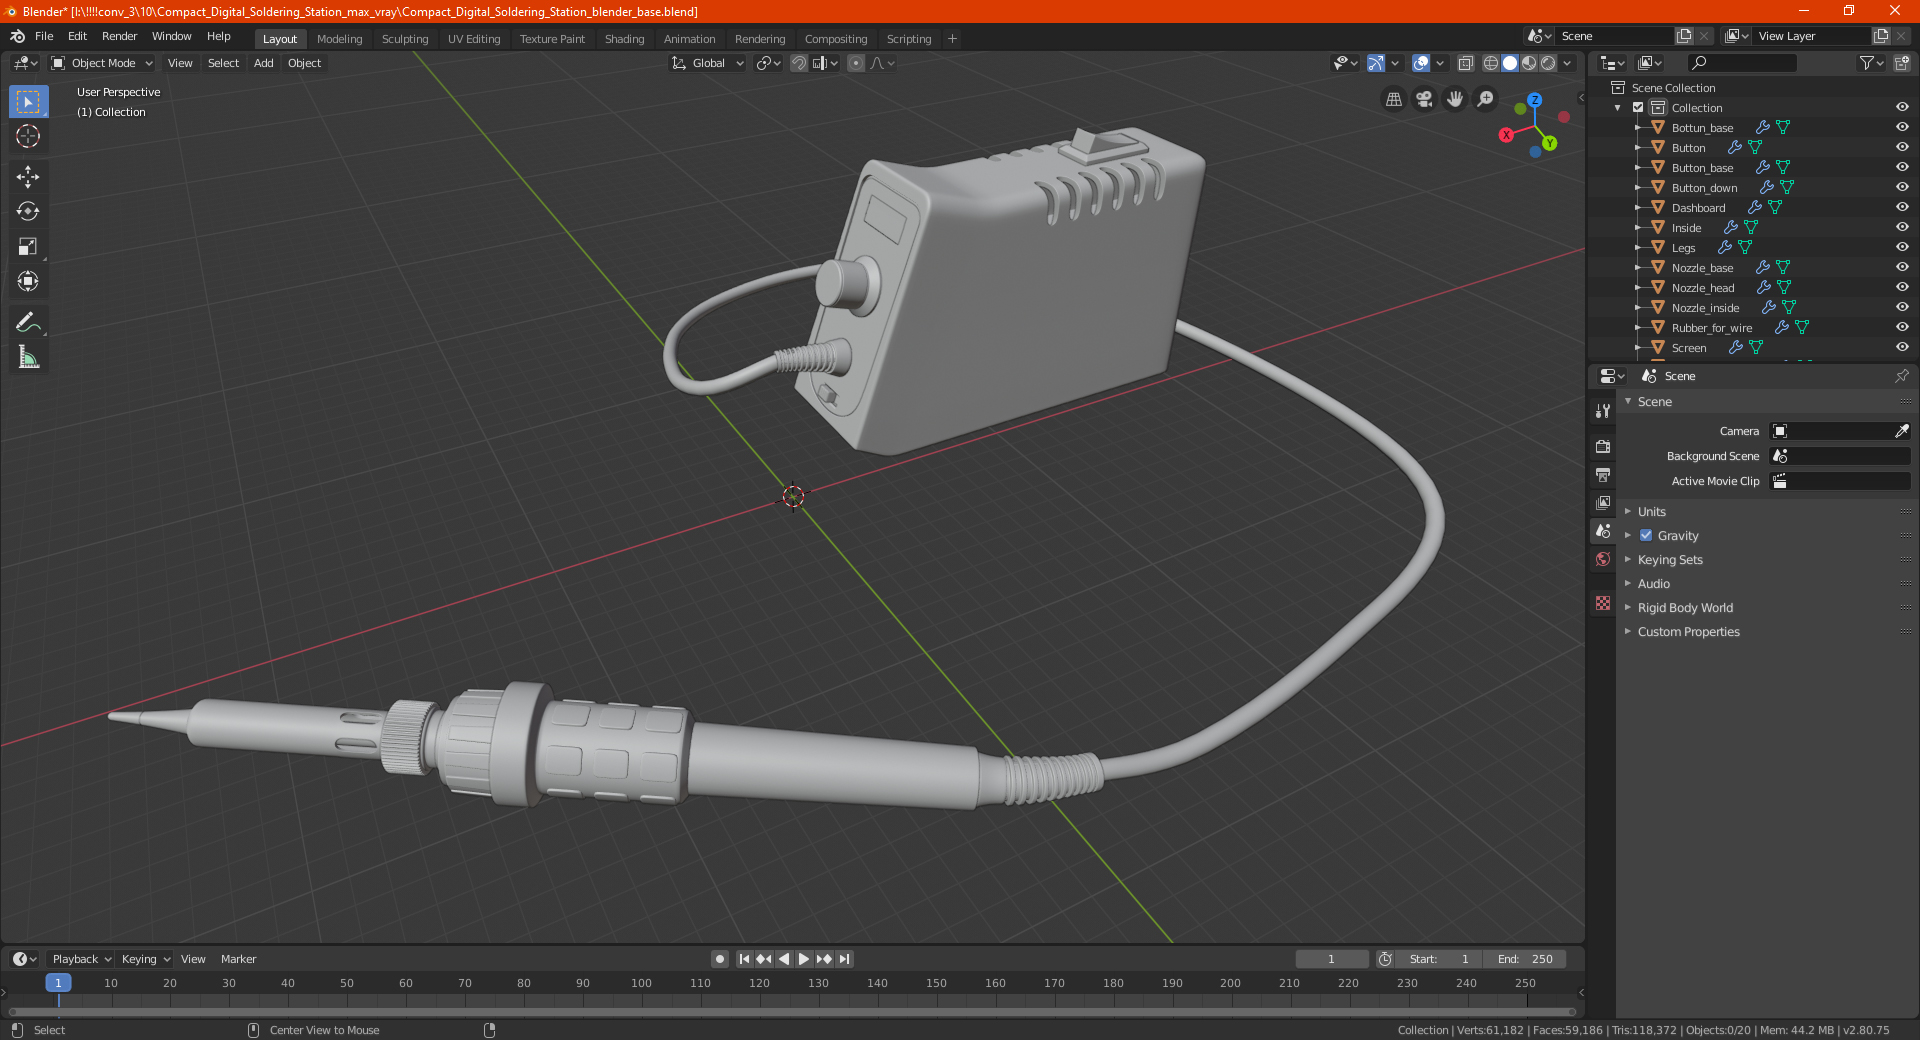Screen dimensions: 1920x1040
Task: Select the Select Box tool
Action: point(28,102)
